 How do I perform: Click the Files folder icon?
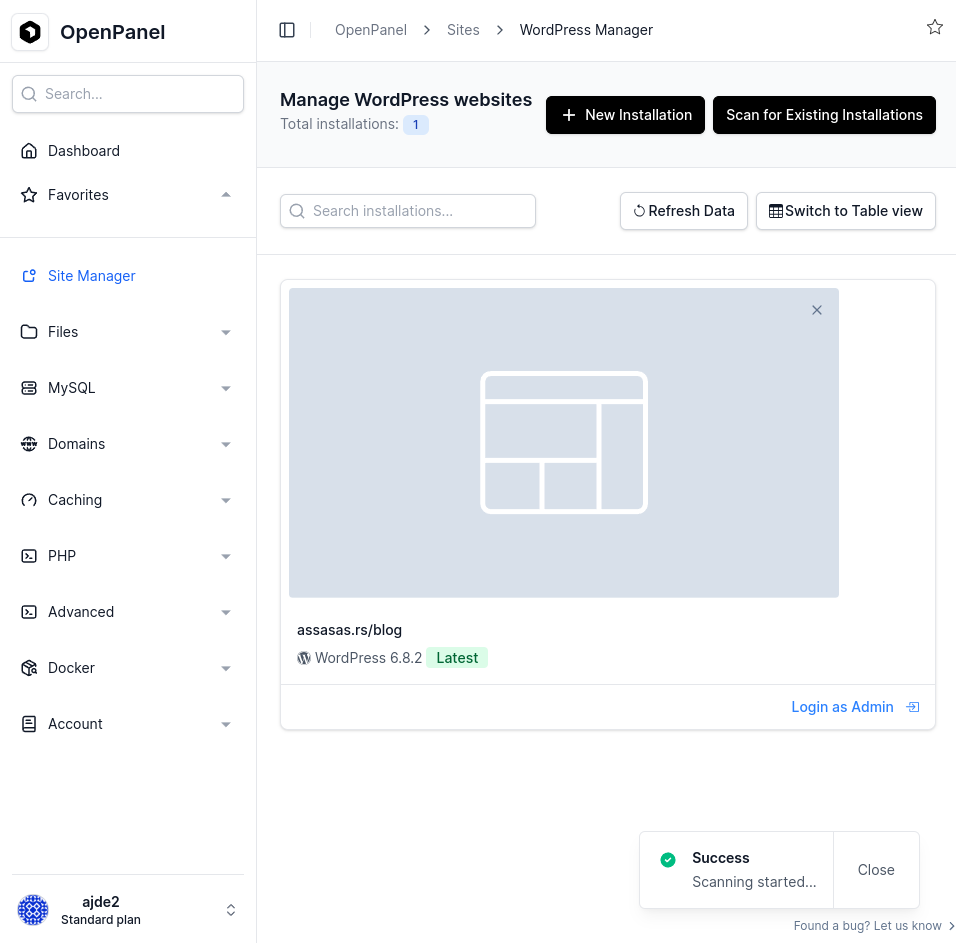(29, 332)
